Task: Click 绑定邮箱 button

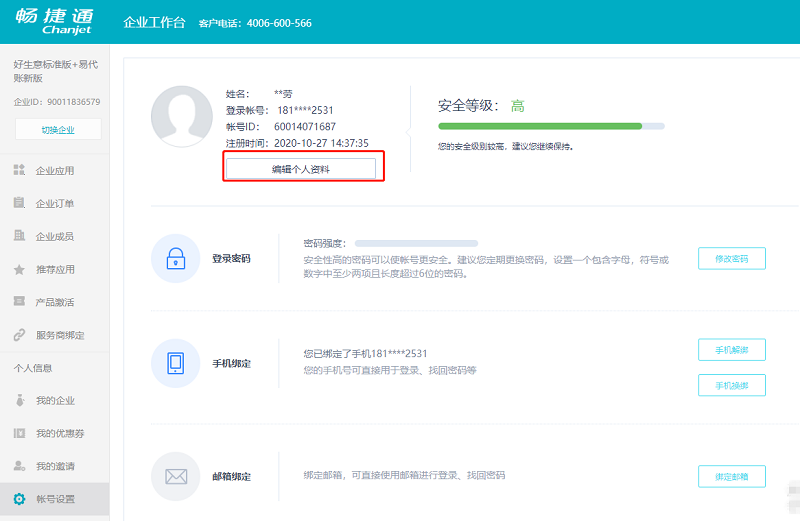Action: click(x=732, y=476)
